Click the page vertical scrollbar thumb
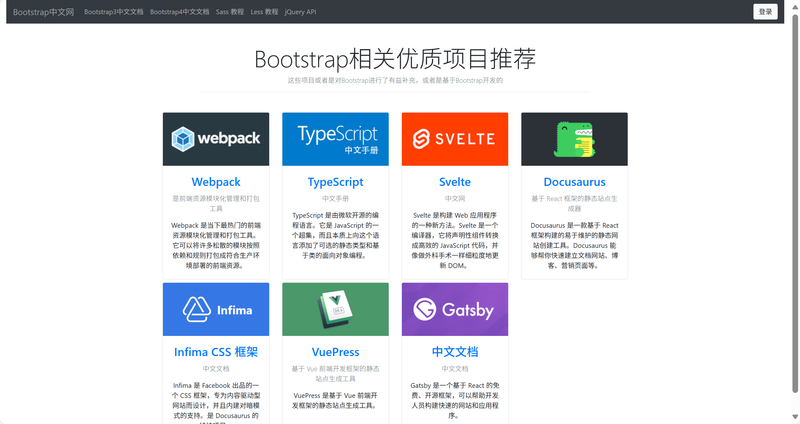 pyautogui.click(x=795, y=204)
